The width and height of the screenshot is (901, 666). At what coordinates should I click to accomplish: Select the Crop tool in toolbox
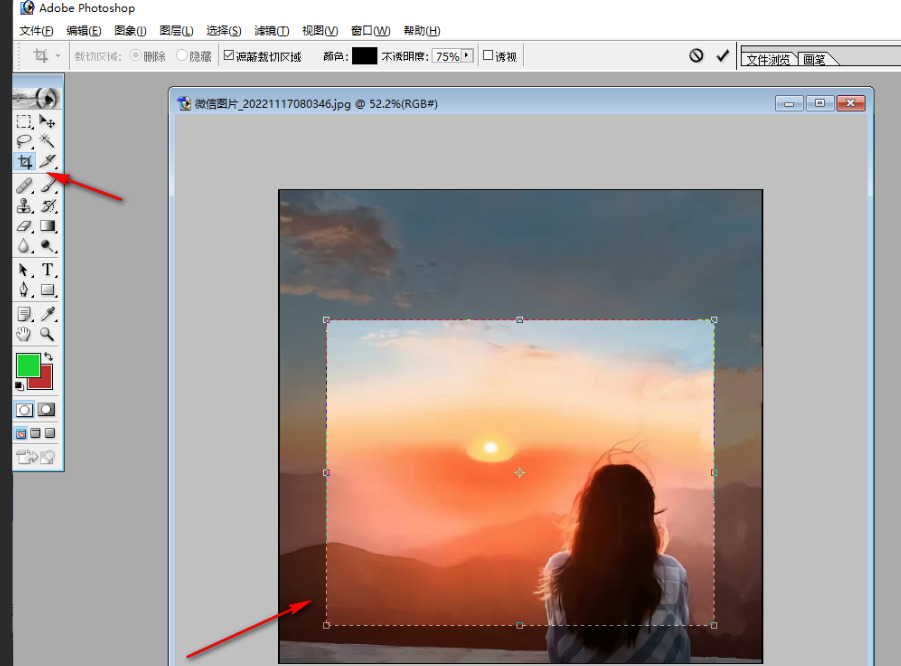[25, 161]
